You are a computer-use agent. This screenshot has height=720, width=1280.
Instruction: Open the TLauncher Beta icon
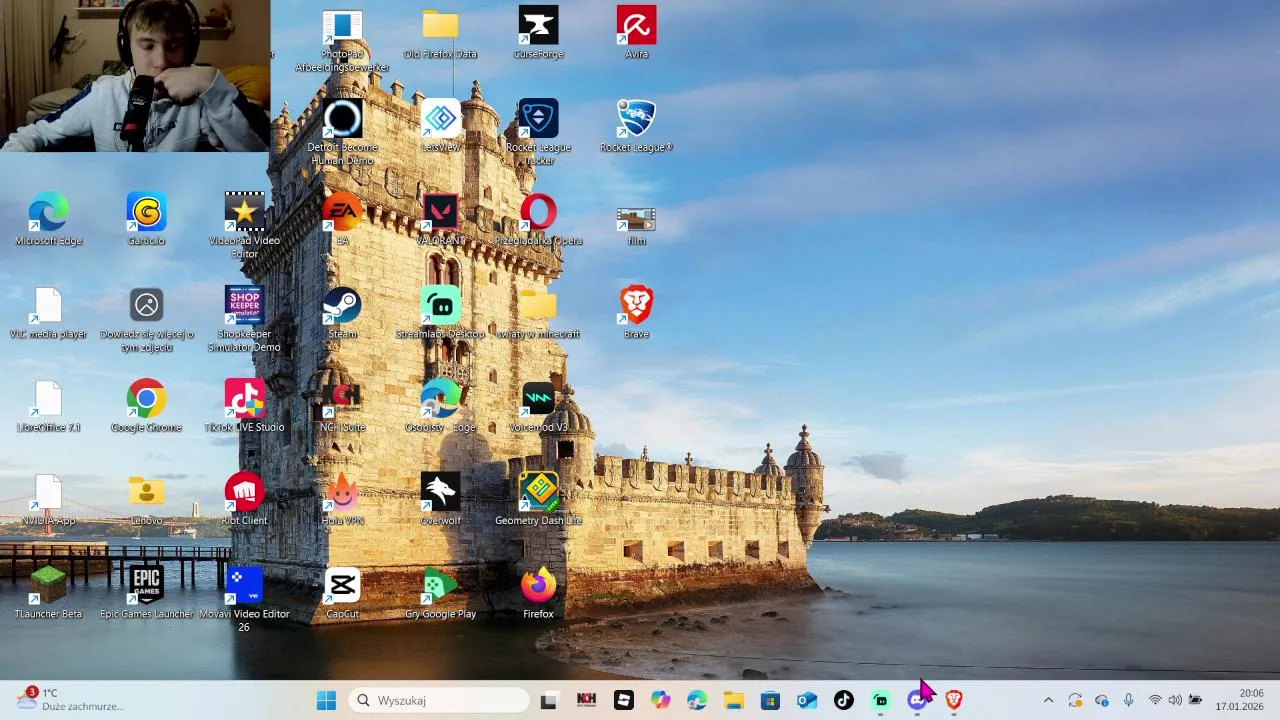click(48, 592)
